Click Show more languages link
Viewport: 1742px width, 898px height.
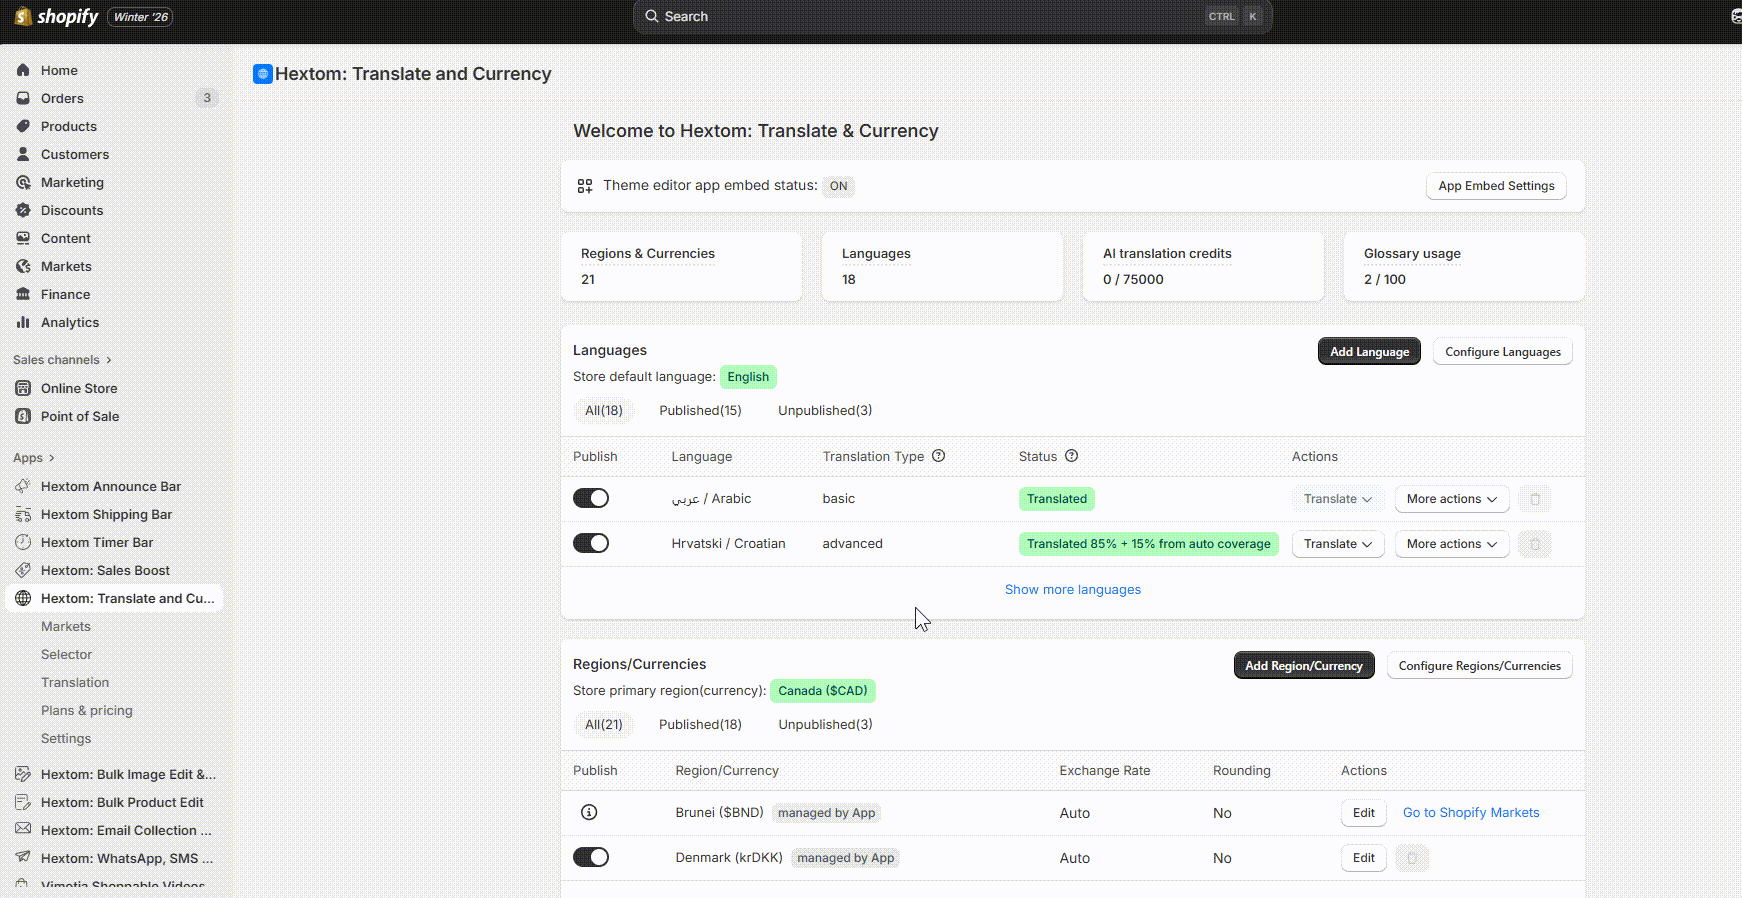[x=1072, y=590]
